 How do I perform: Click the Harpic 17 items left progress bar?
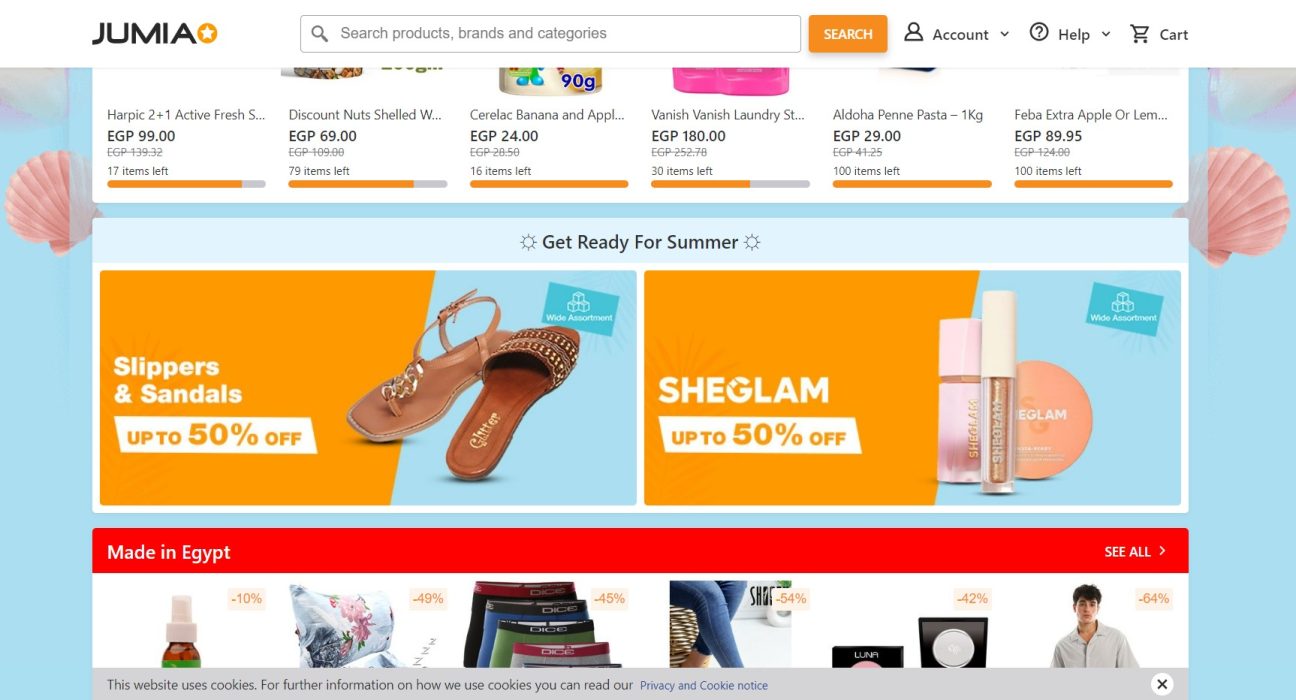pyautogui.click(x=186, y=184)
